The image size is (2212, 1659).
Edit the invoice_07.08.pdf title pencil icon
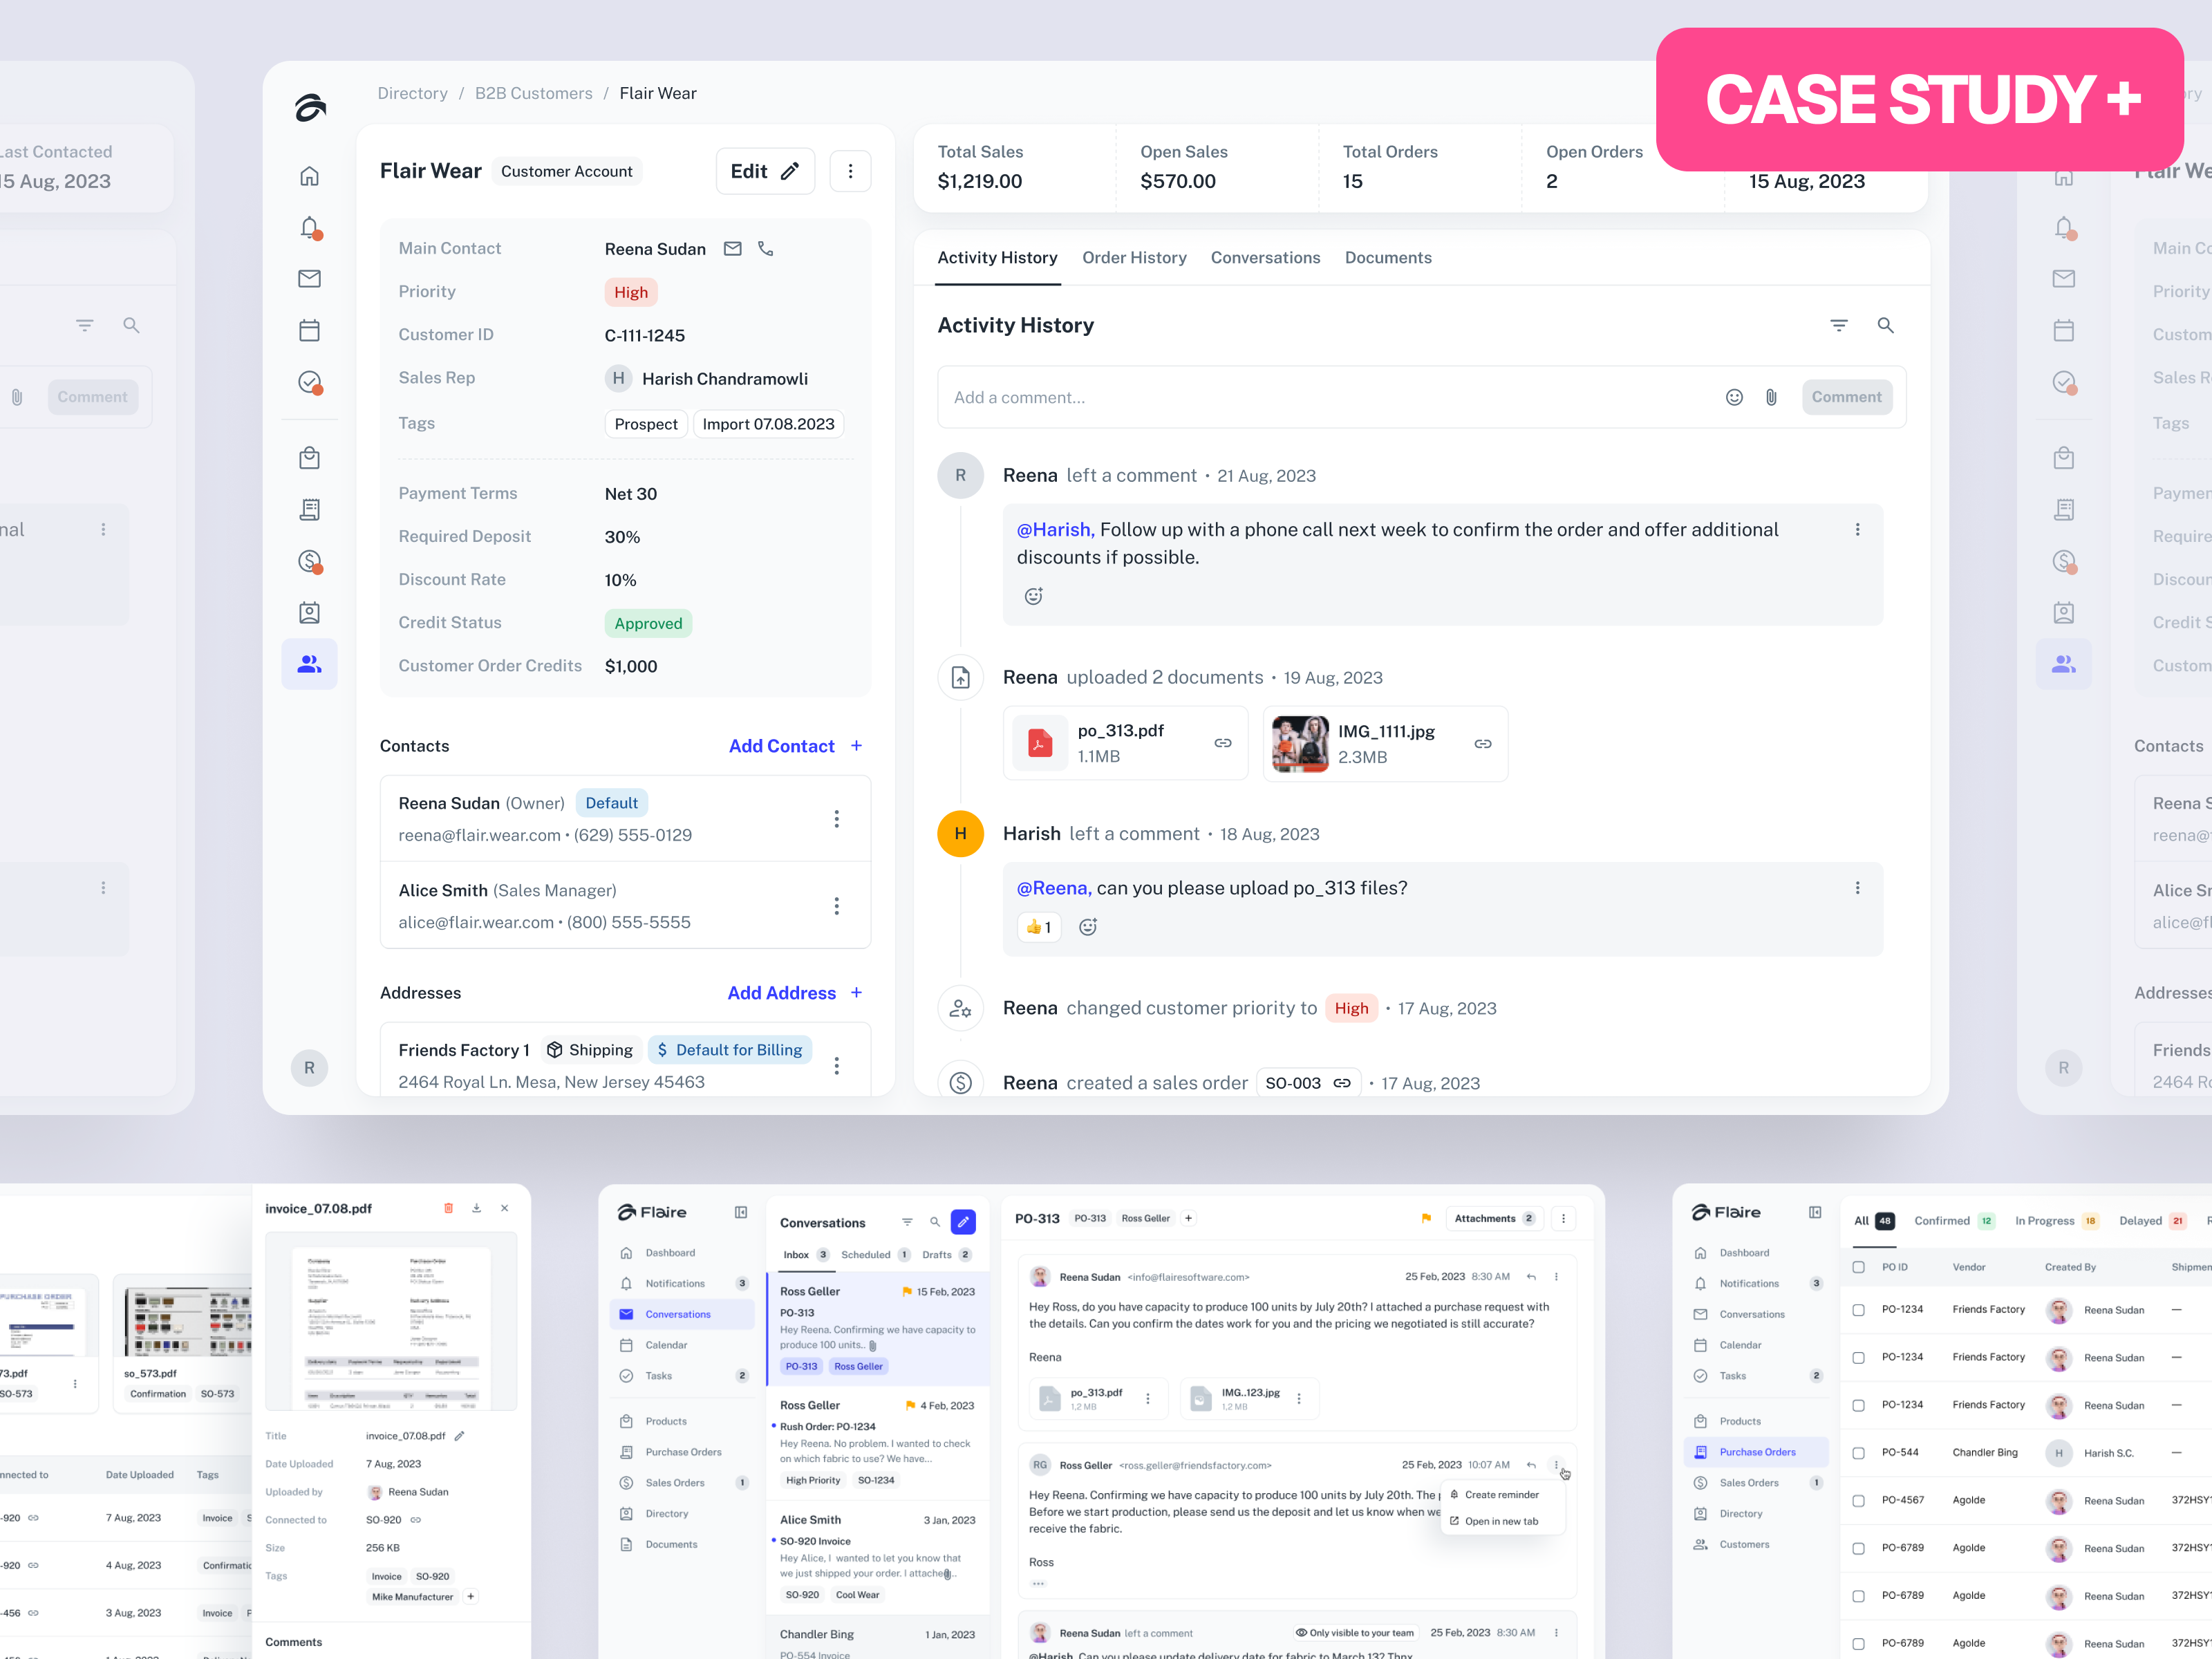(x=459, y=1436)
